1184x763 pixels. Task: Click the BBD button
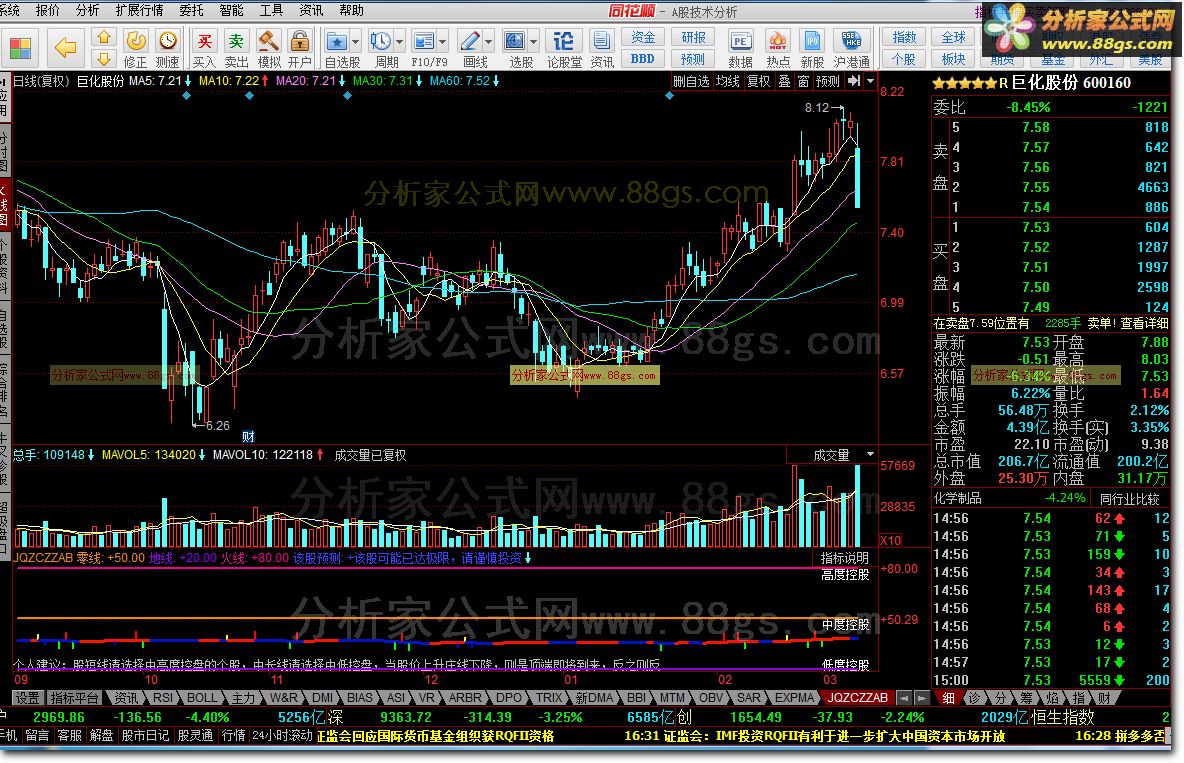(643, 58)
